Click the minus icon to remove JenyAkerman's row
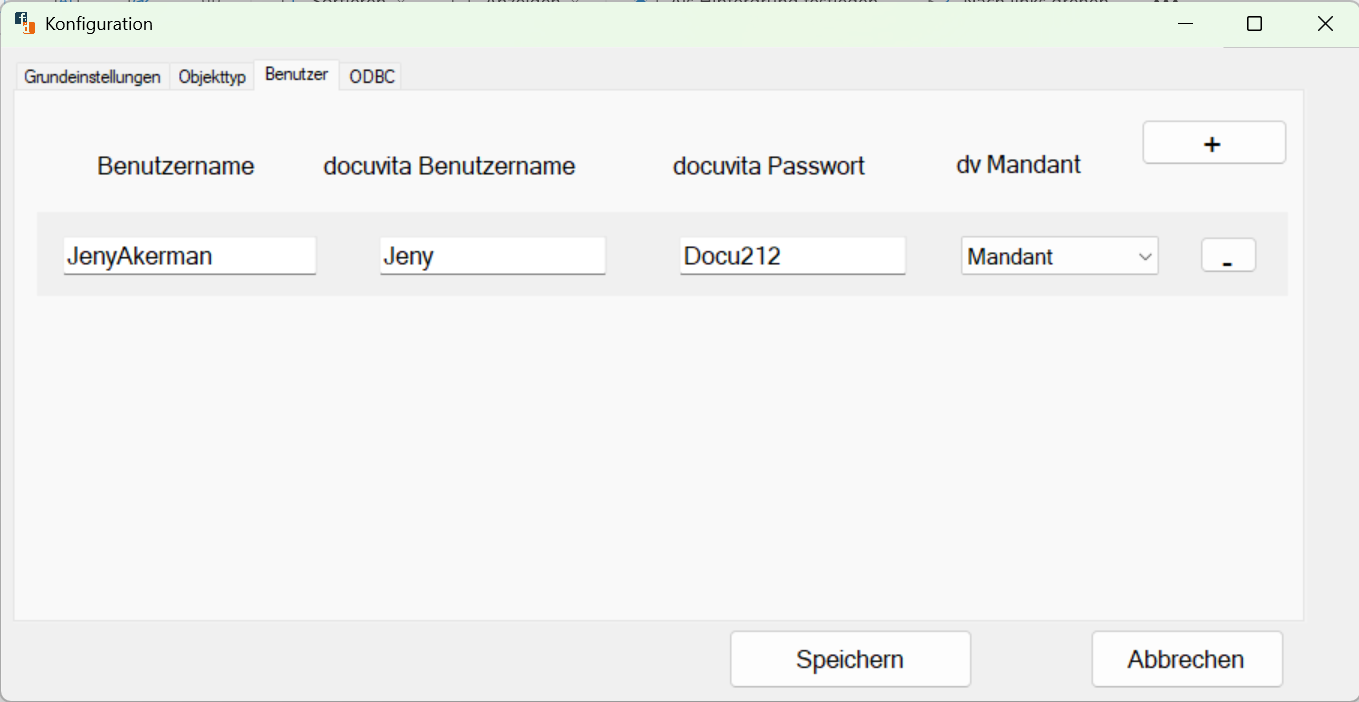 [x=1227, y=255]
